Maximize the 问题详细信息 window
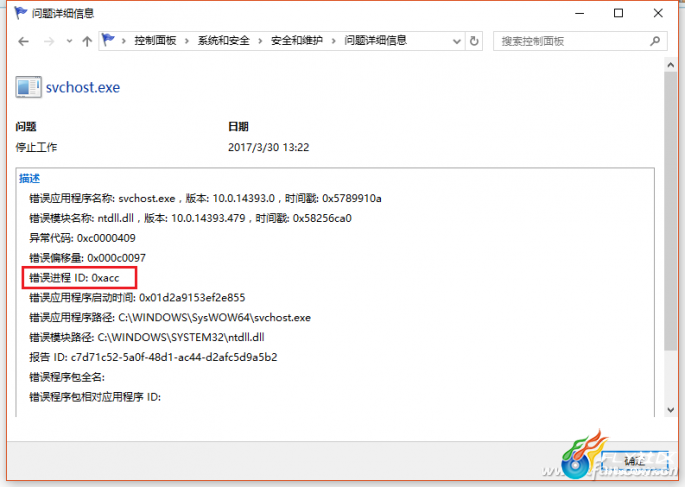The image size is (685, 487). (x=619, y=13)
